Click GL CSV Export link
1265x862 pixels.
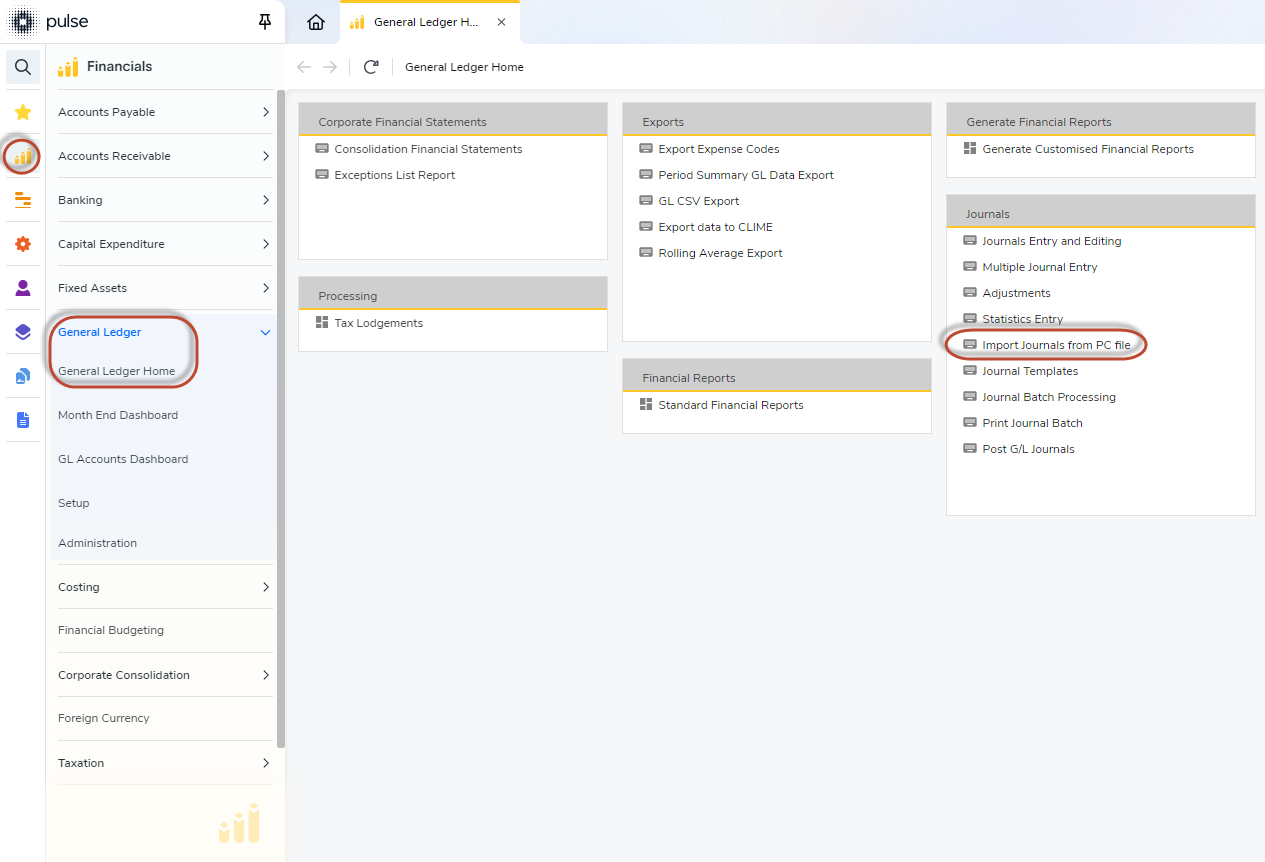[698, 201]
